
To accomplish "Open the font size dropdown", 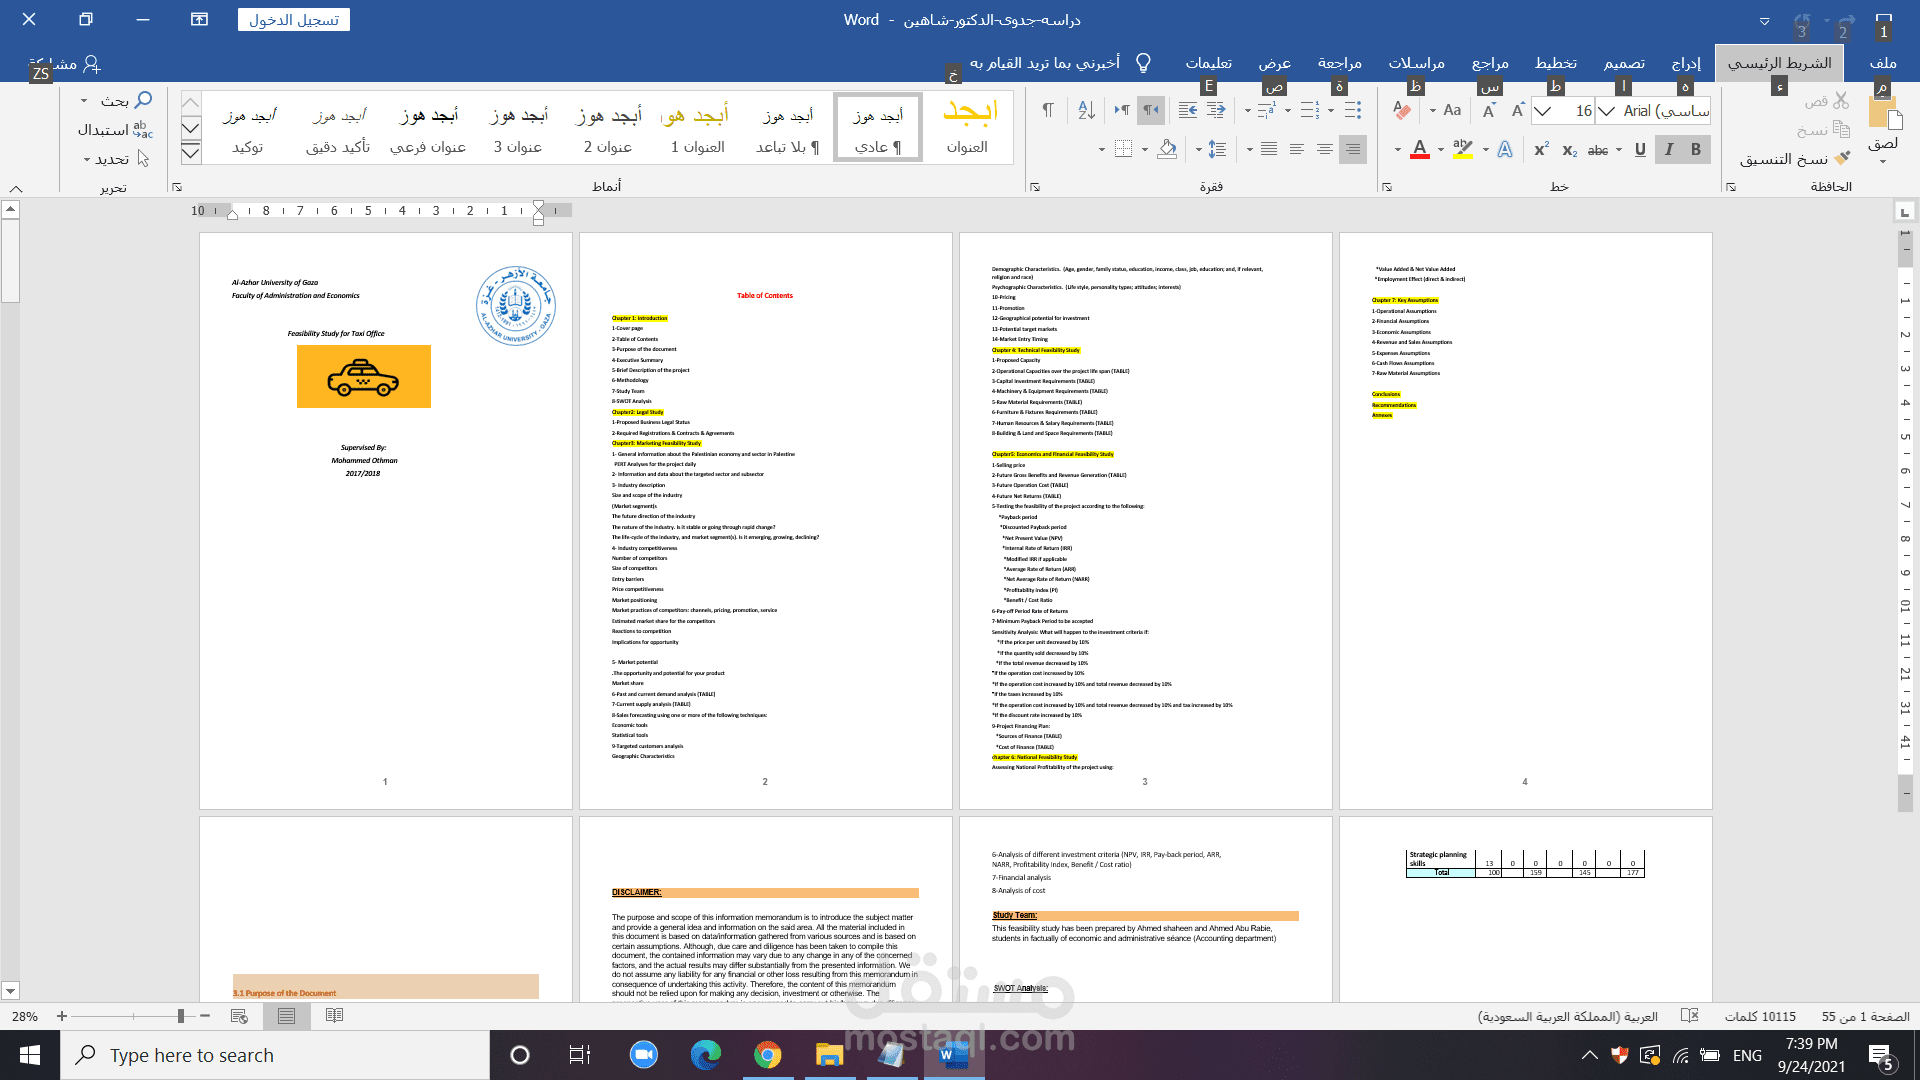I will point(1543,111).
